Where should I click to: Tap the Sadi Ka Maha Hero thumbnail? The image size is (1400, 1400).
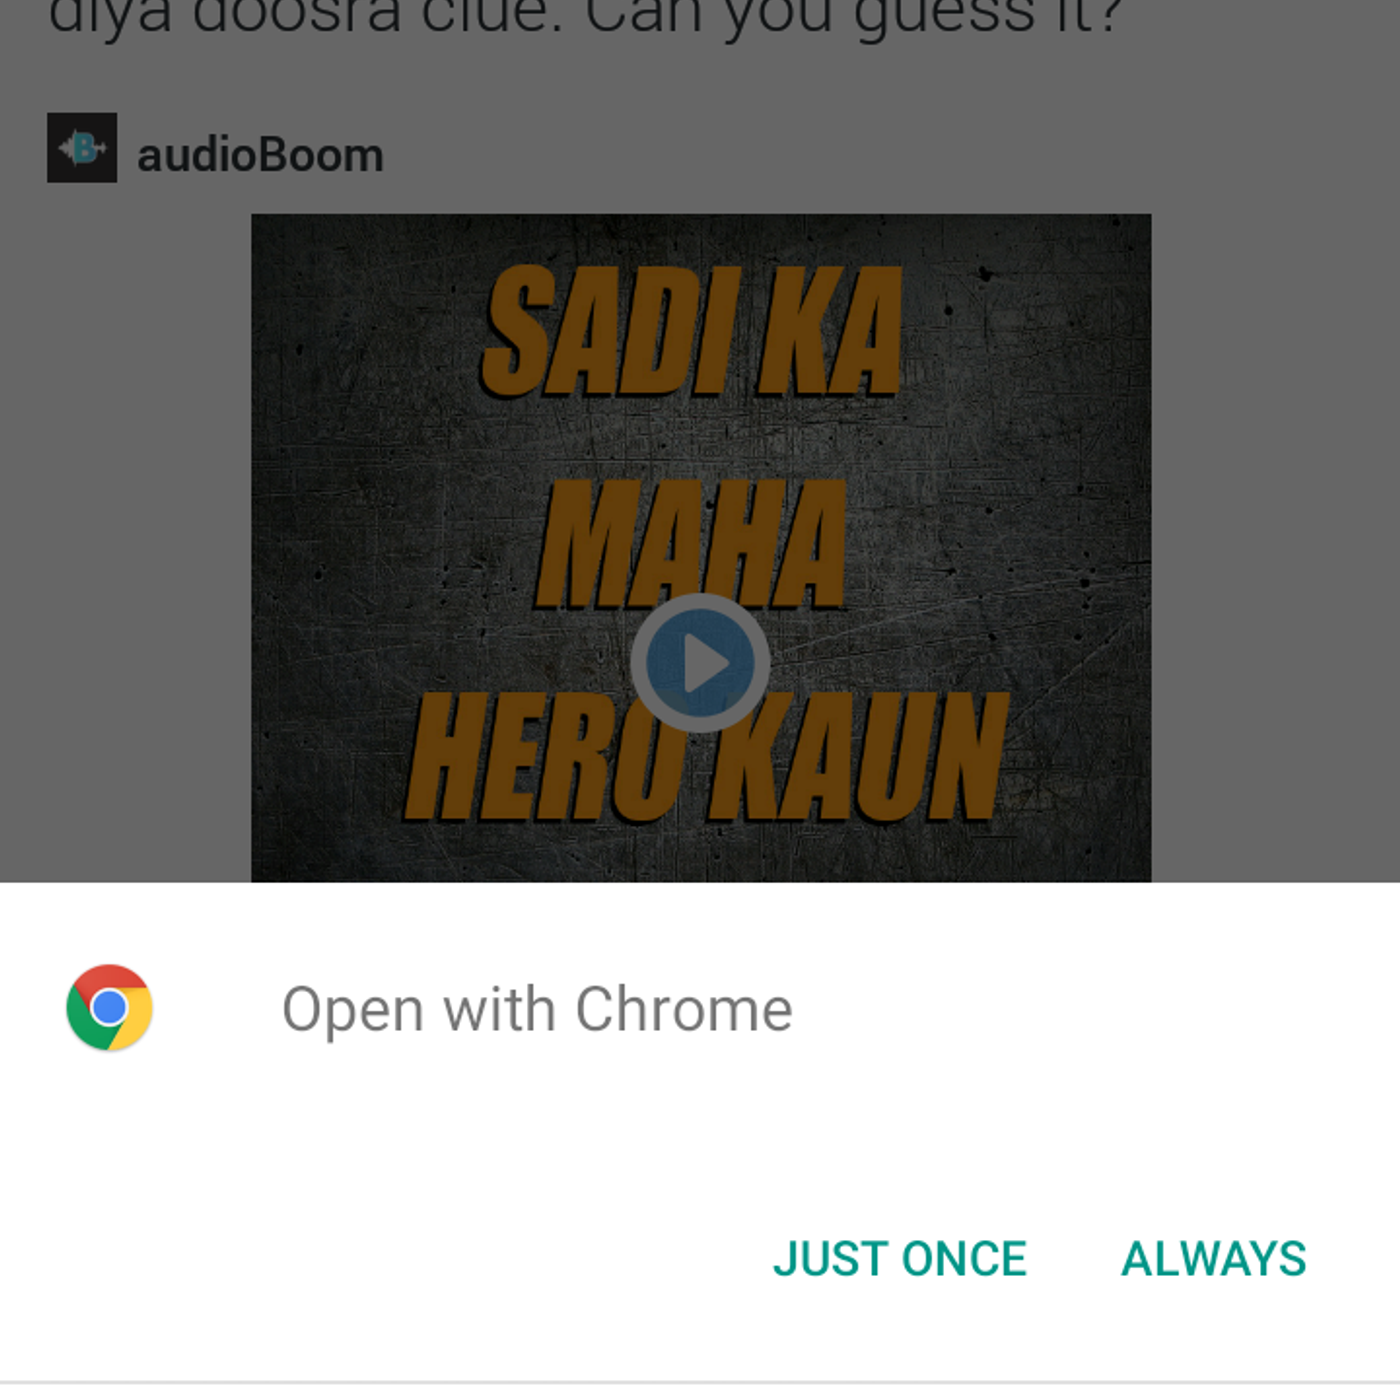click(701, 548)
